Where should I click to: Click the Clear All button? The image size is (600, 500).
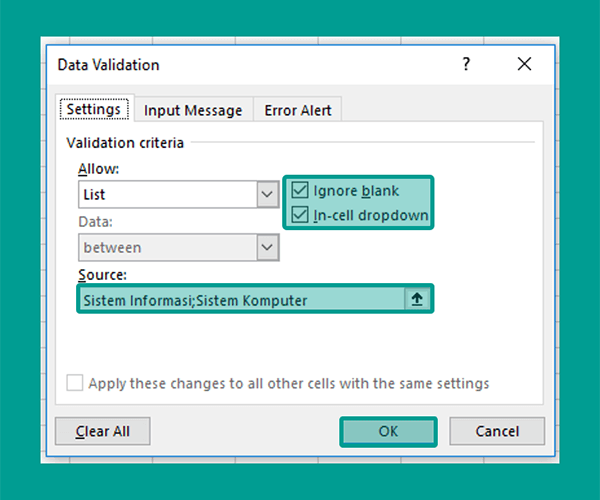point(103,432)
